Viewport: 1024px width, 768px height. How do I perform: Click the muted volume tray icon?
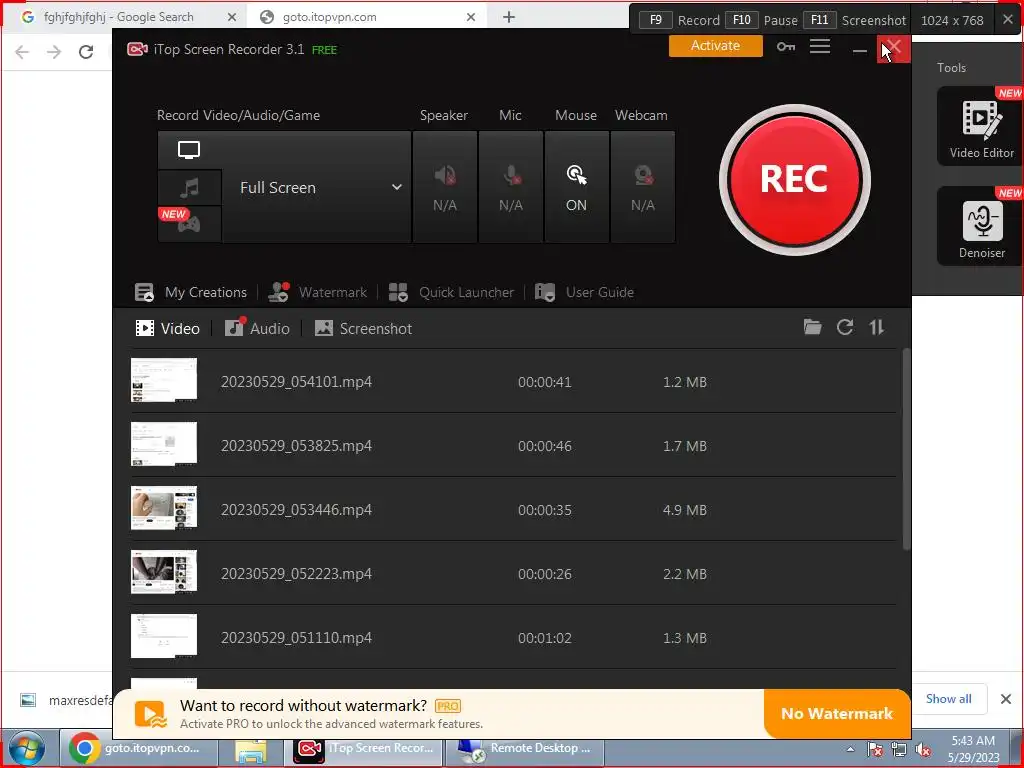pyautogui.click(x=923, y=750)
